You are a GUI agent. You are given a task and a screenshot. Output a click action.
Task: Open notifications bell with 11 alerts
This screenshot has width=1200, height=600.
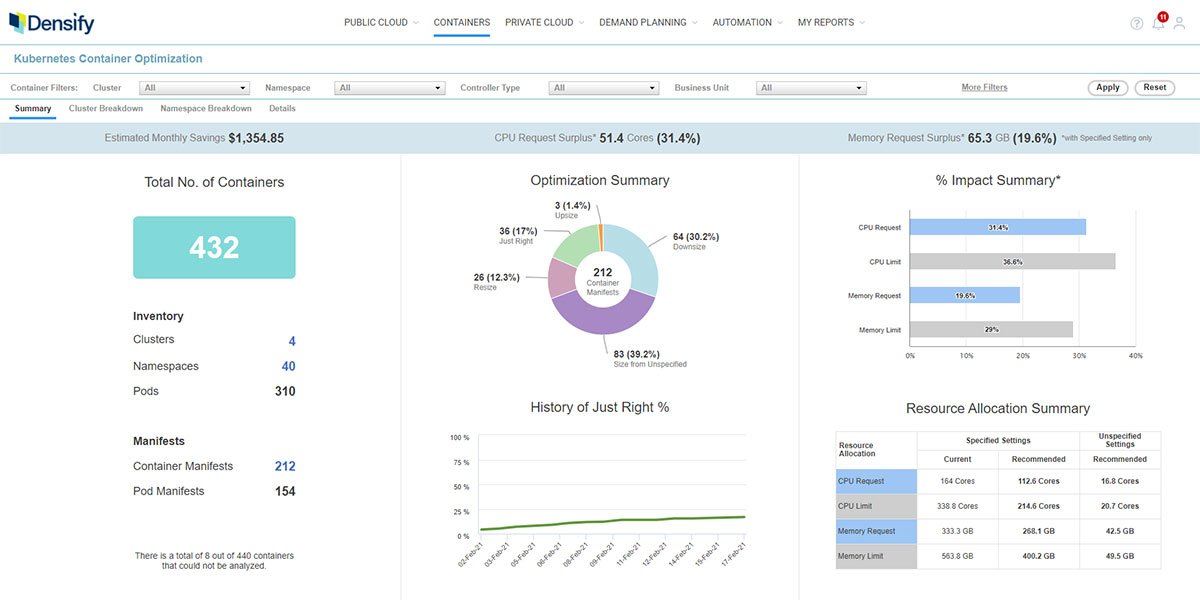(1159, 23)
